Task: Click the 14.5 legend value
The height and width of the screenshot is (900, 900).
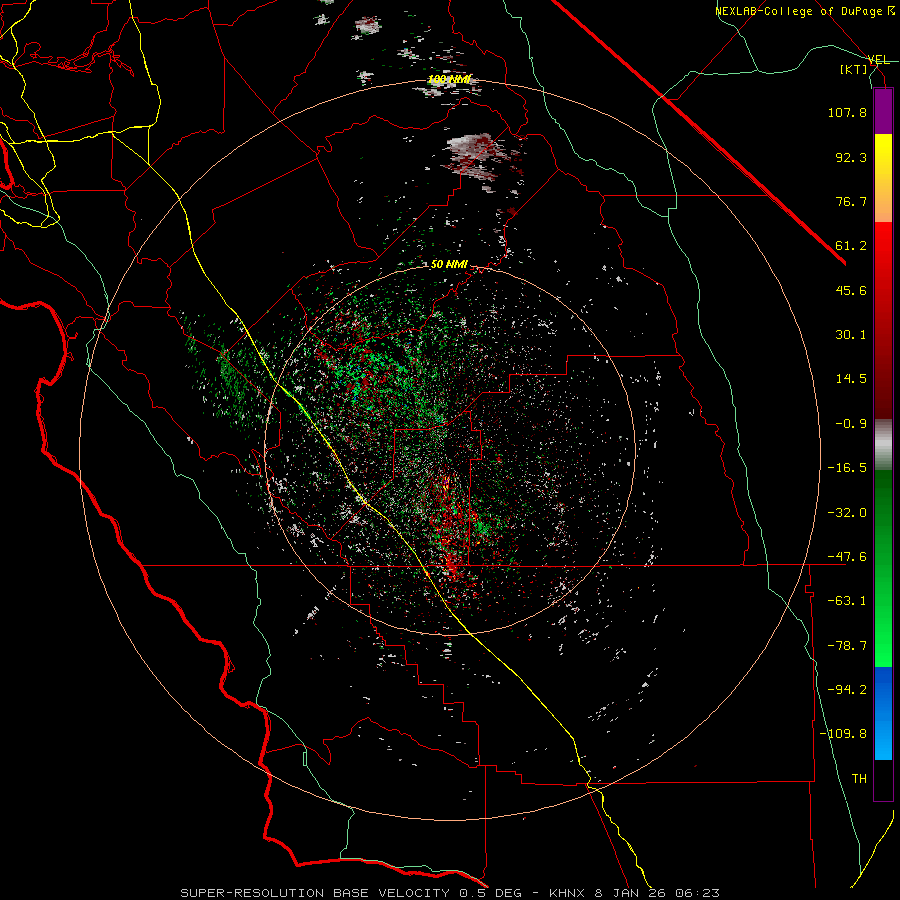Action: 851,379
